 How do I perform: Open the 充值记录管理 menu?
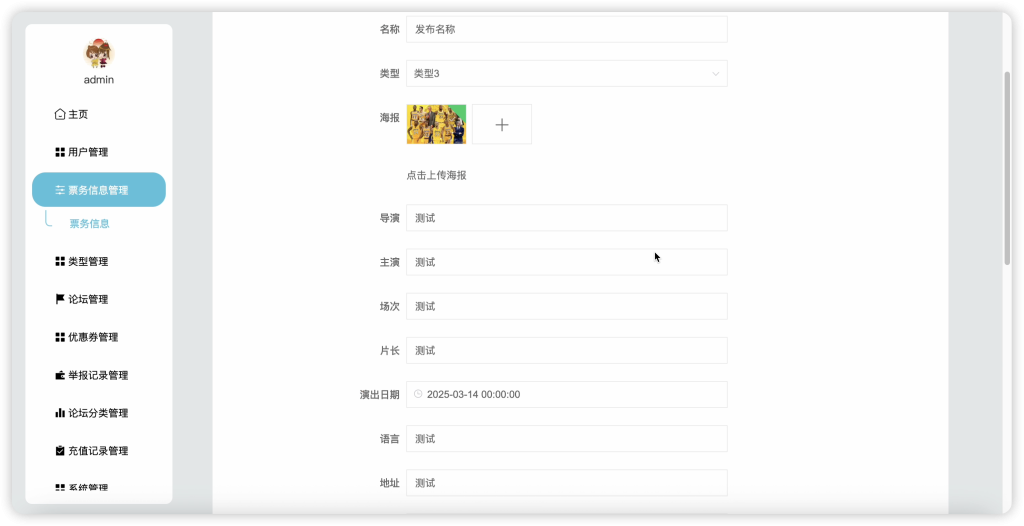tap(99, 451)
